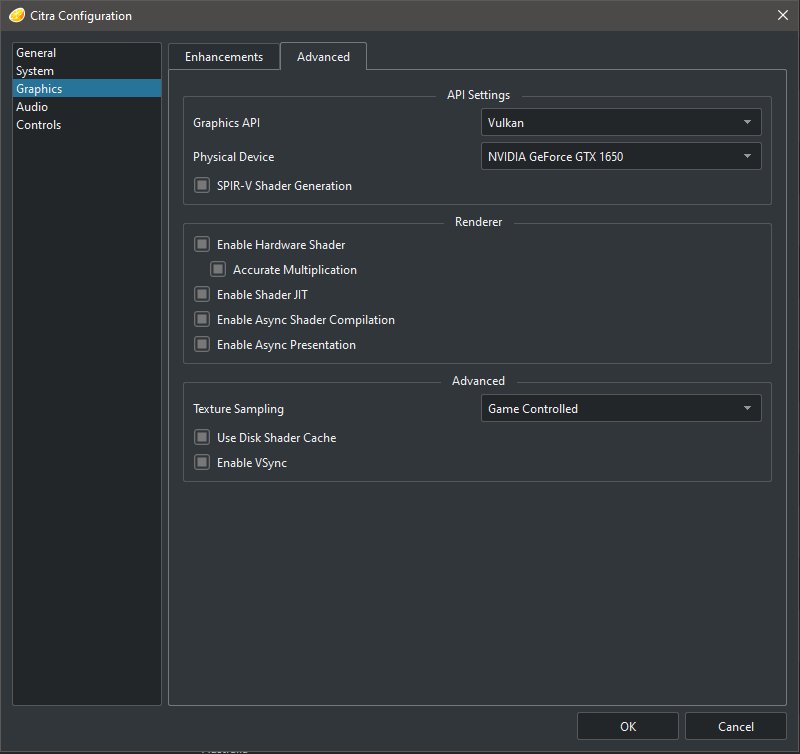Viewport: 800px width, 754px height.
Task: Close the Citra Configuration dialog
Action: pyautogui.click(x=783, y=15)
